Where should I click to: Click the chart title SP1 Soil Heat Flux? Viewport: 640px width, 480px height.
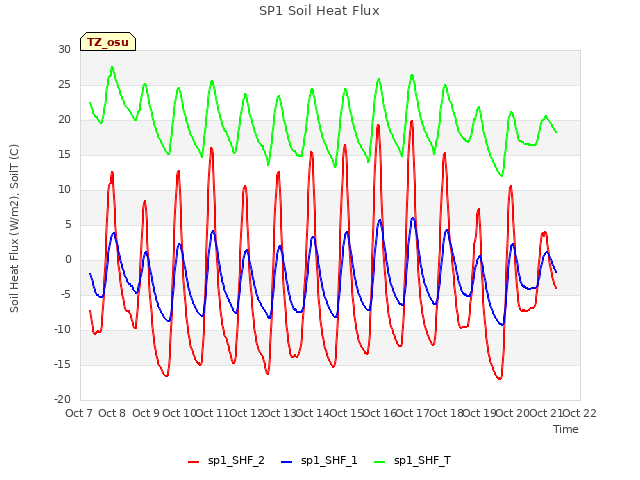click(x=319, y=11)
